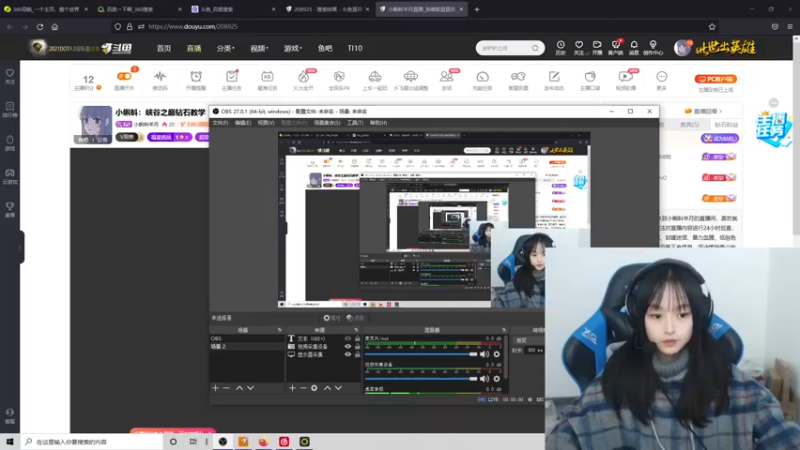This screenshot has width=800, height=450.
Task: Move selected source down
Action: 338,388
